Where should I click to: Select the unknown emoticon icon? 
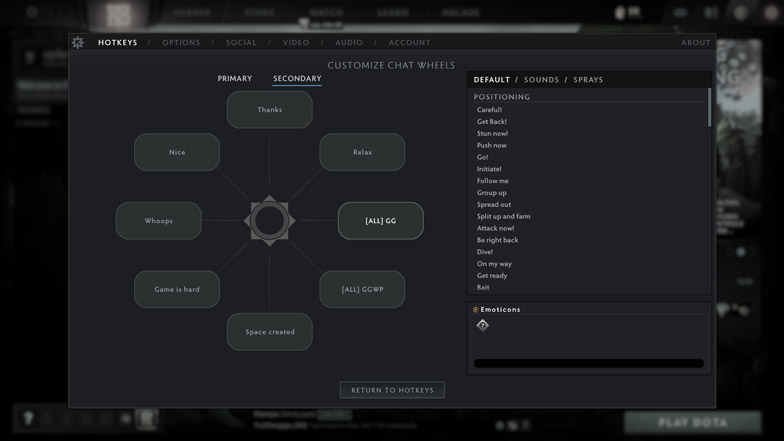point(482,326)
